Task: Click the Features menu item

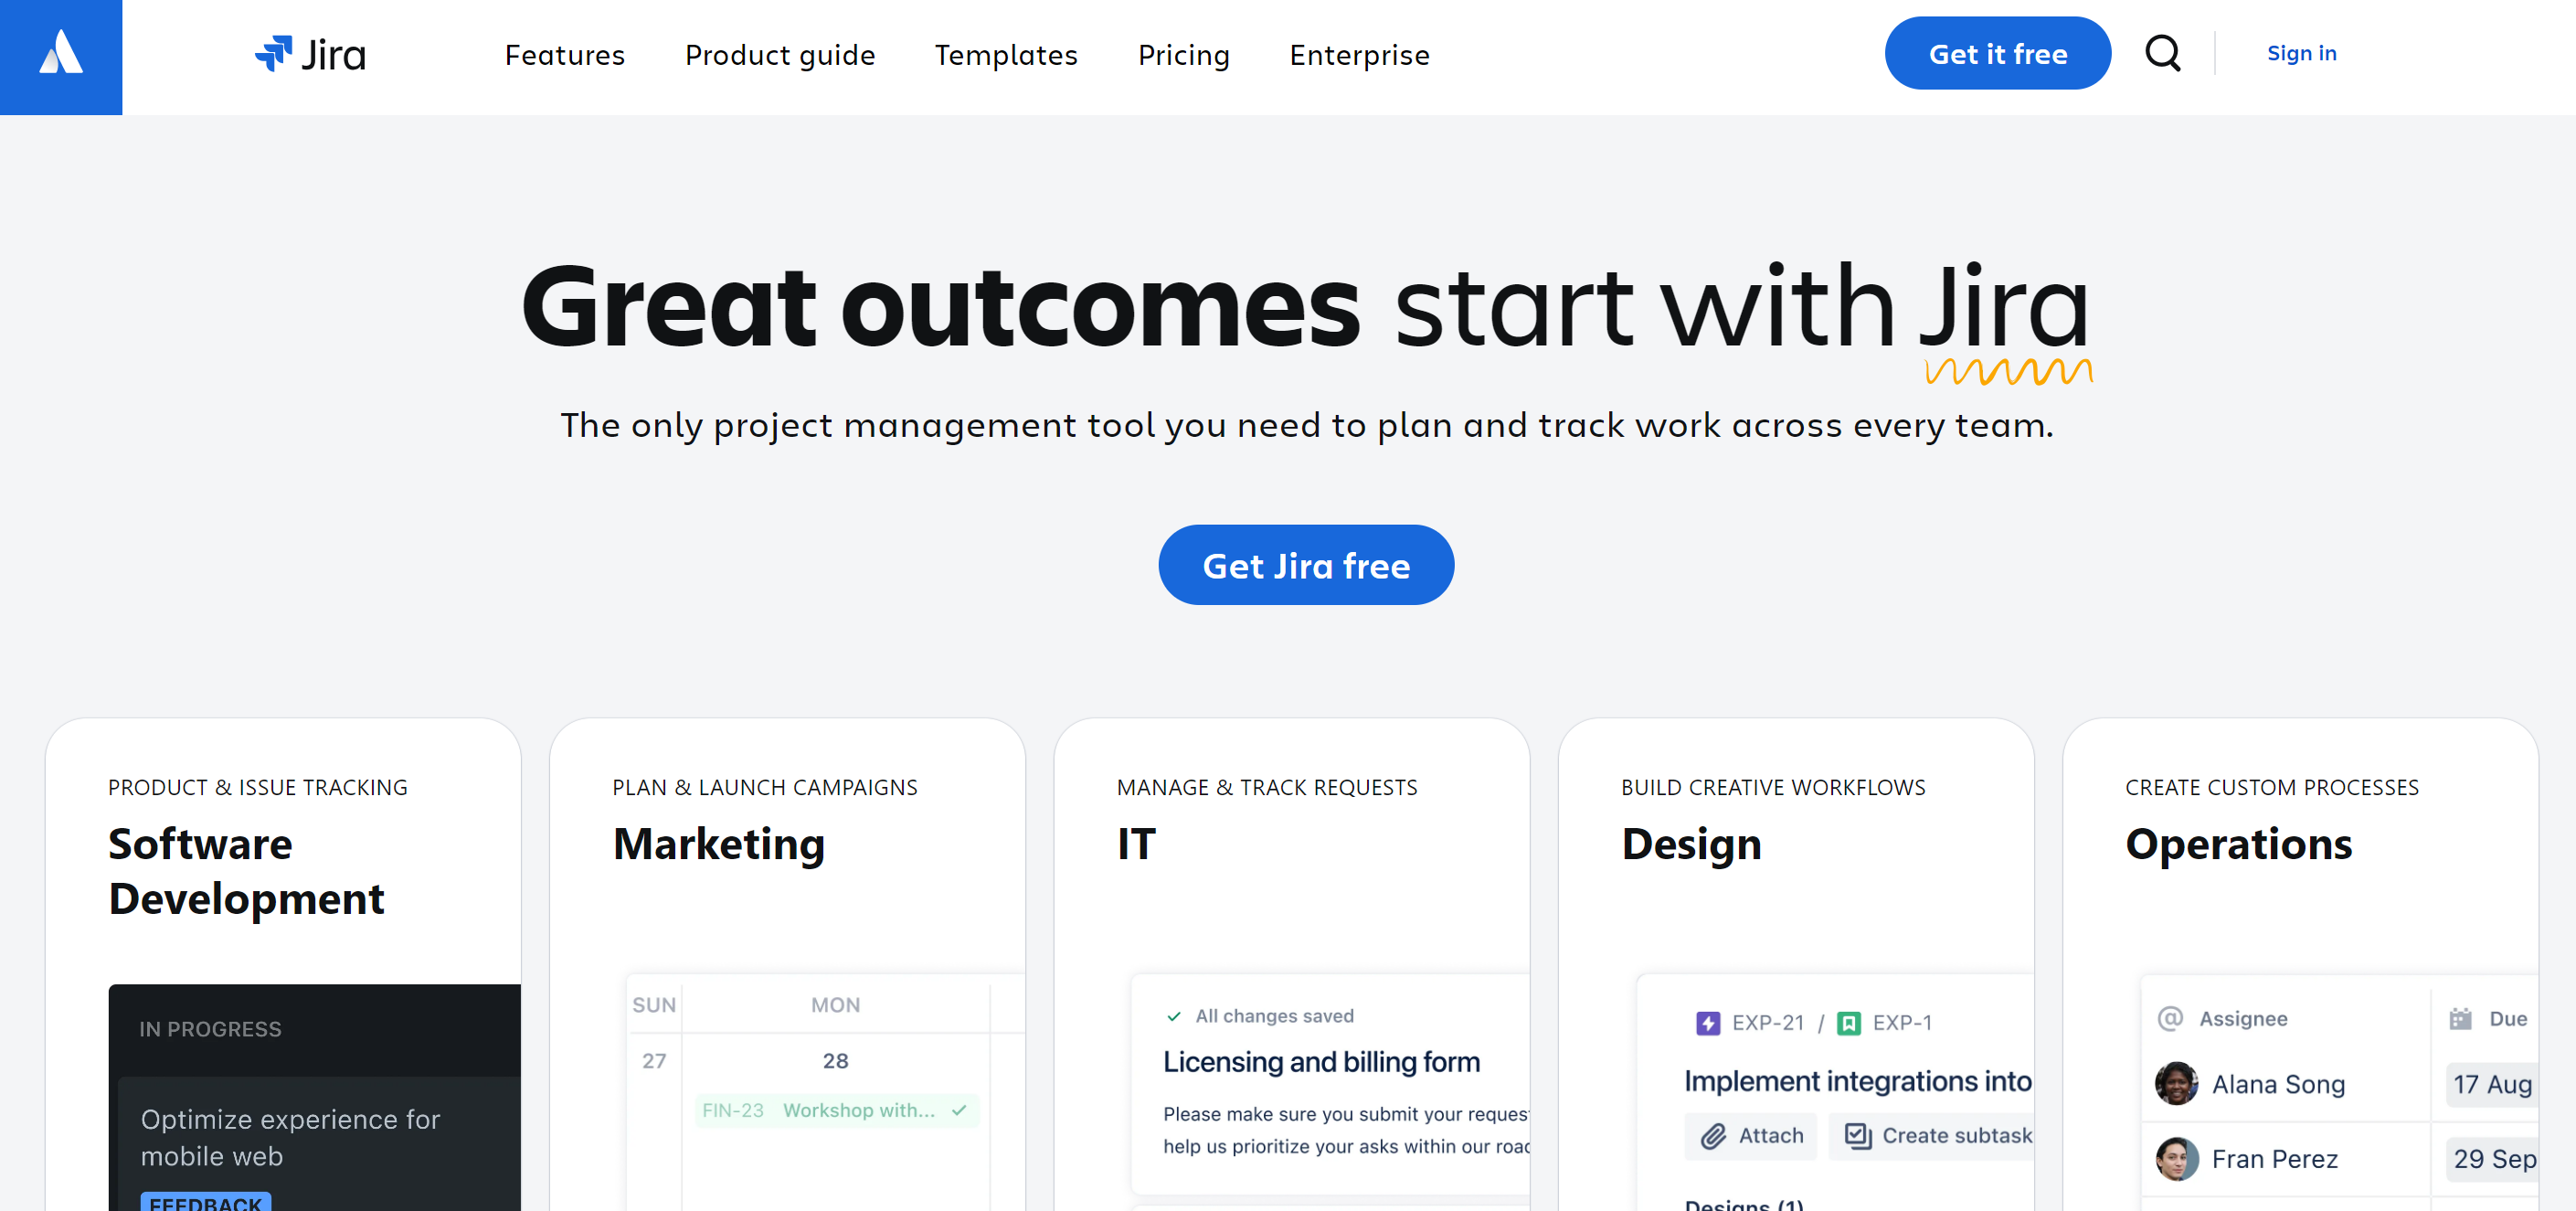Action: click(565, 53)
